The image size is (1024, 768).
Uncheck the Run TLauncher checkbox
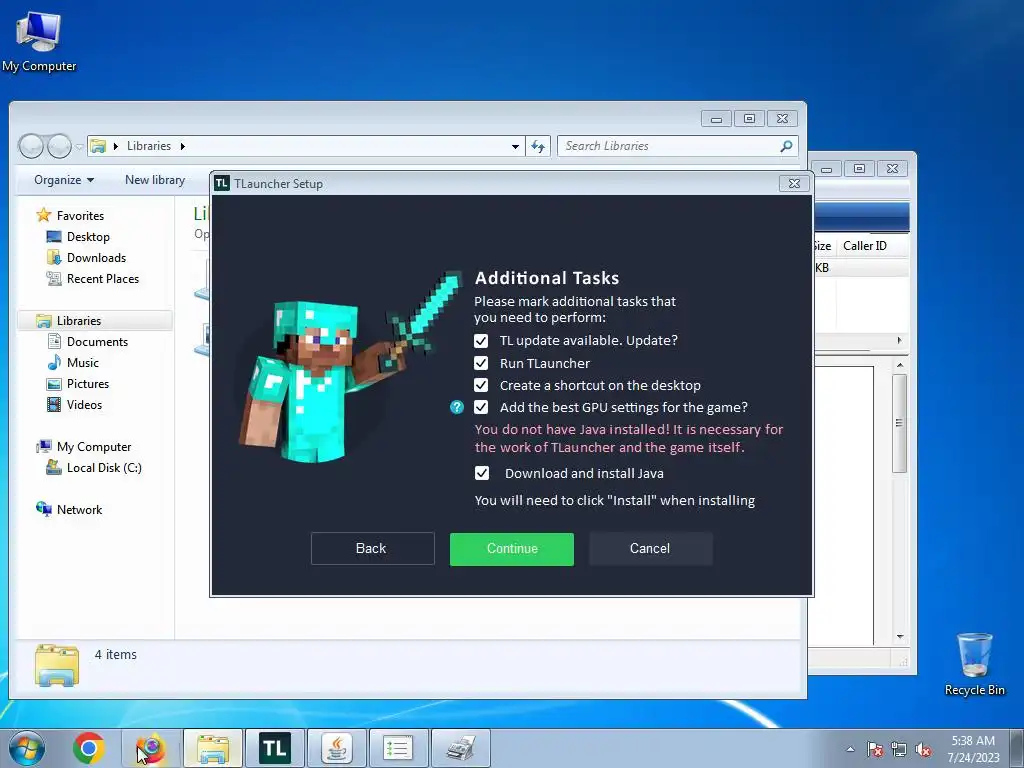[481, 363]
